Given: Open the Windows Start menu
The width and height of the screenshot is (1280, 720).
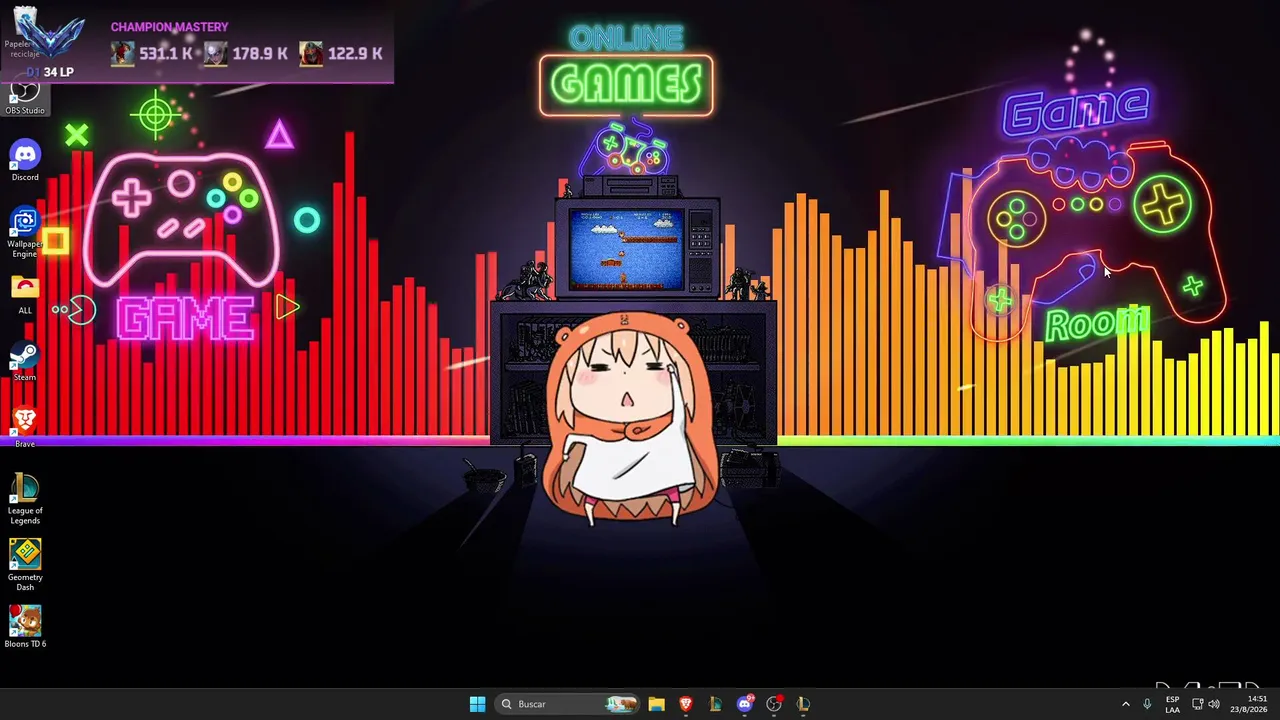Looking at the screenshot, I should tap(477, 704).
